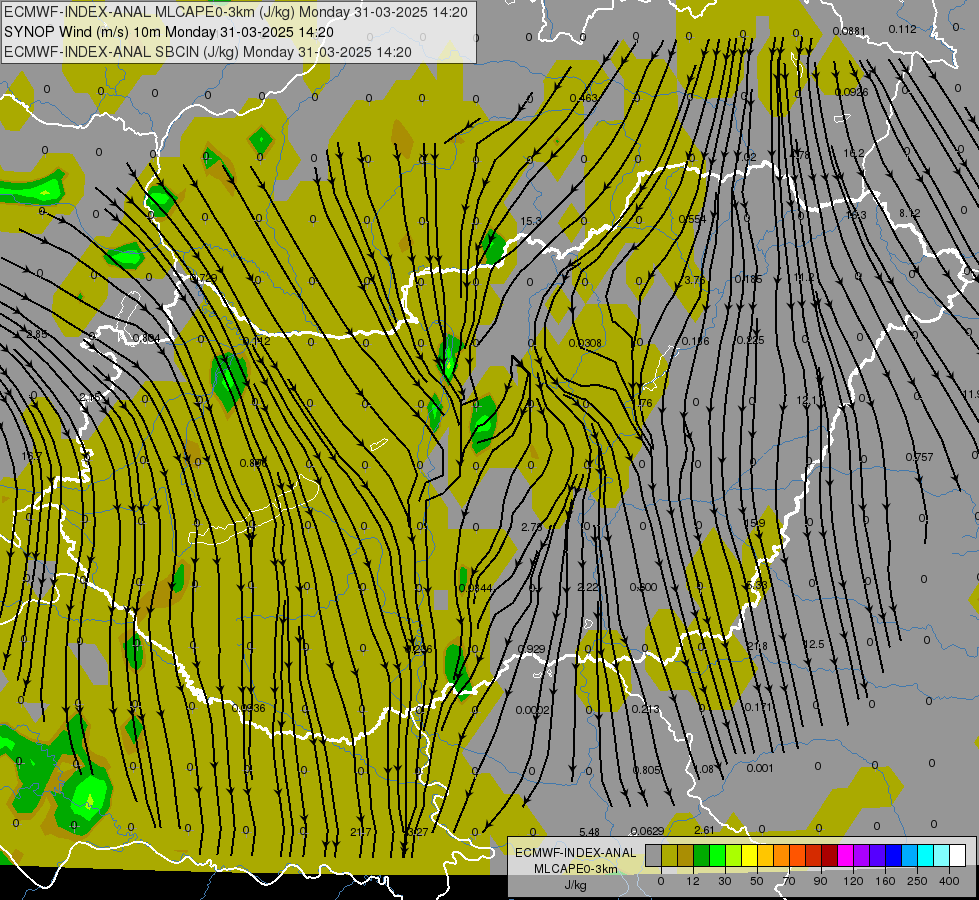Click the legend's MLCAPE0-3km label
The width and height of the screenshot is (979, 900).
coord(575,869)
